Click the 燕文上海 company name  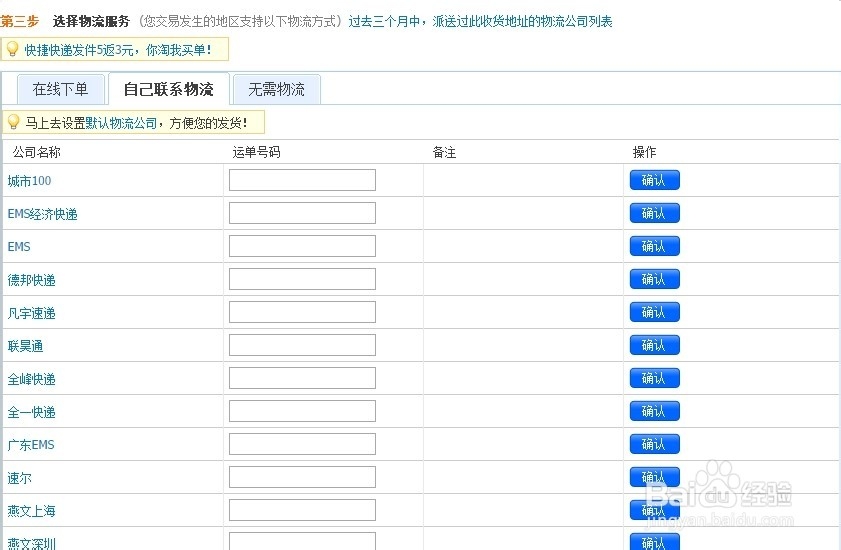point(31,511)
